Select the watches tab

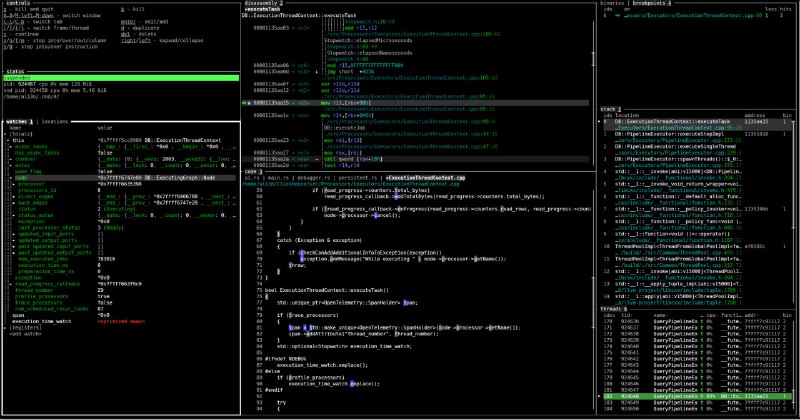click(19, 121)
